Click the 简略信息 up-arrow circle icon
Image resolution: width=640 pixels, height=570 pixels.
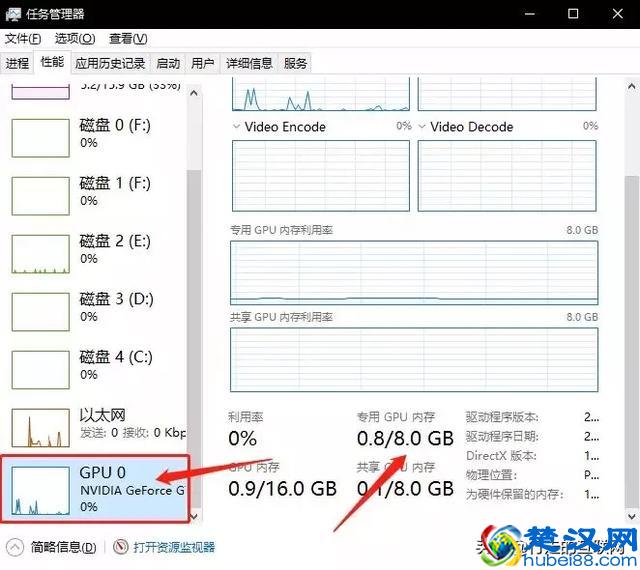[x=15, y=547]
